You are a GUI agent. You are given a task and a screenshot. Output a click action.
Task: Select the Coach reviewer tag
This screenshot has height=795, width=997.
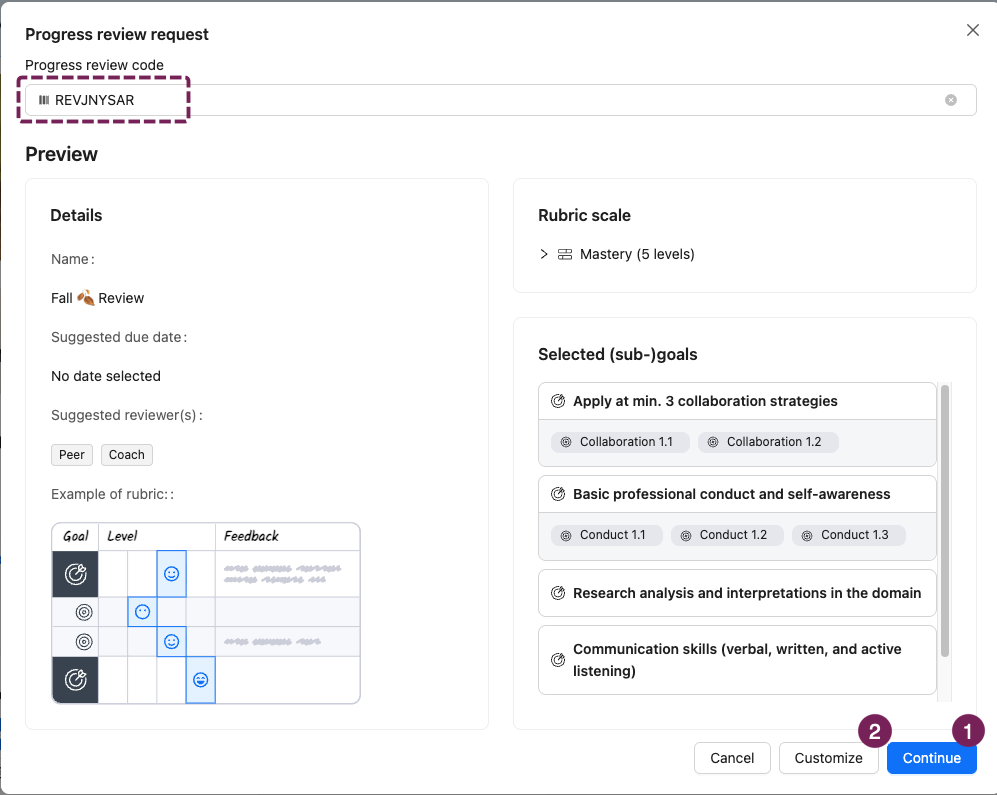pos(127,455)
